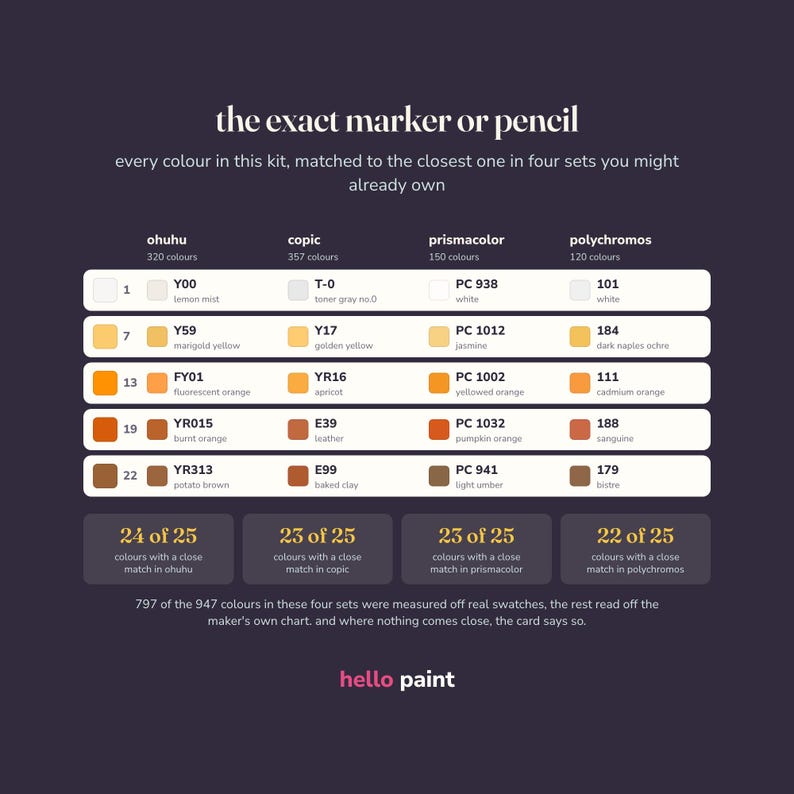This screenshot has width=794, height=794.
Task: Click the FY01 fluorescent orange label
Action: click(x=212, y=384)
